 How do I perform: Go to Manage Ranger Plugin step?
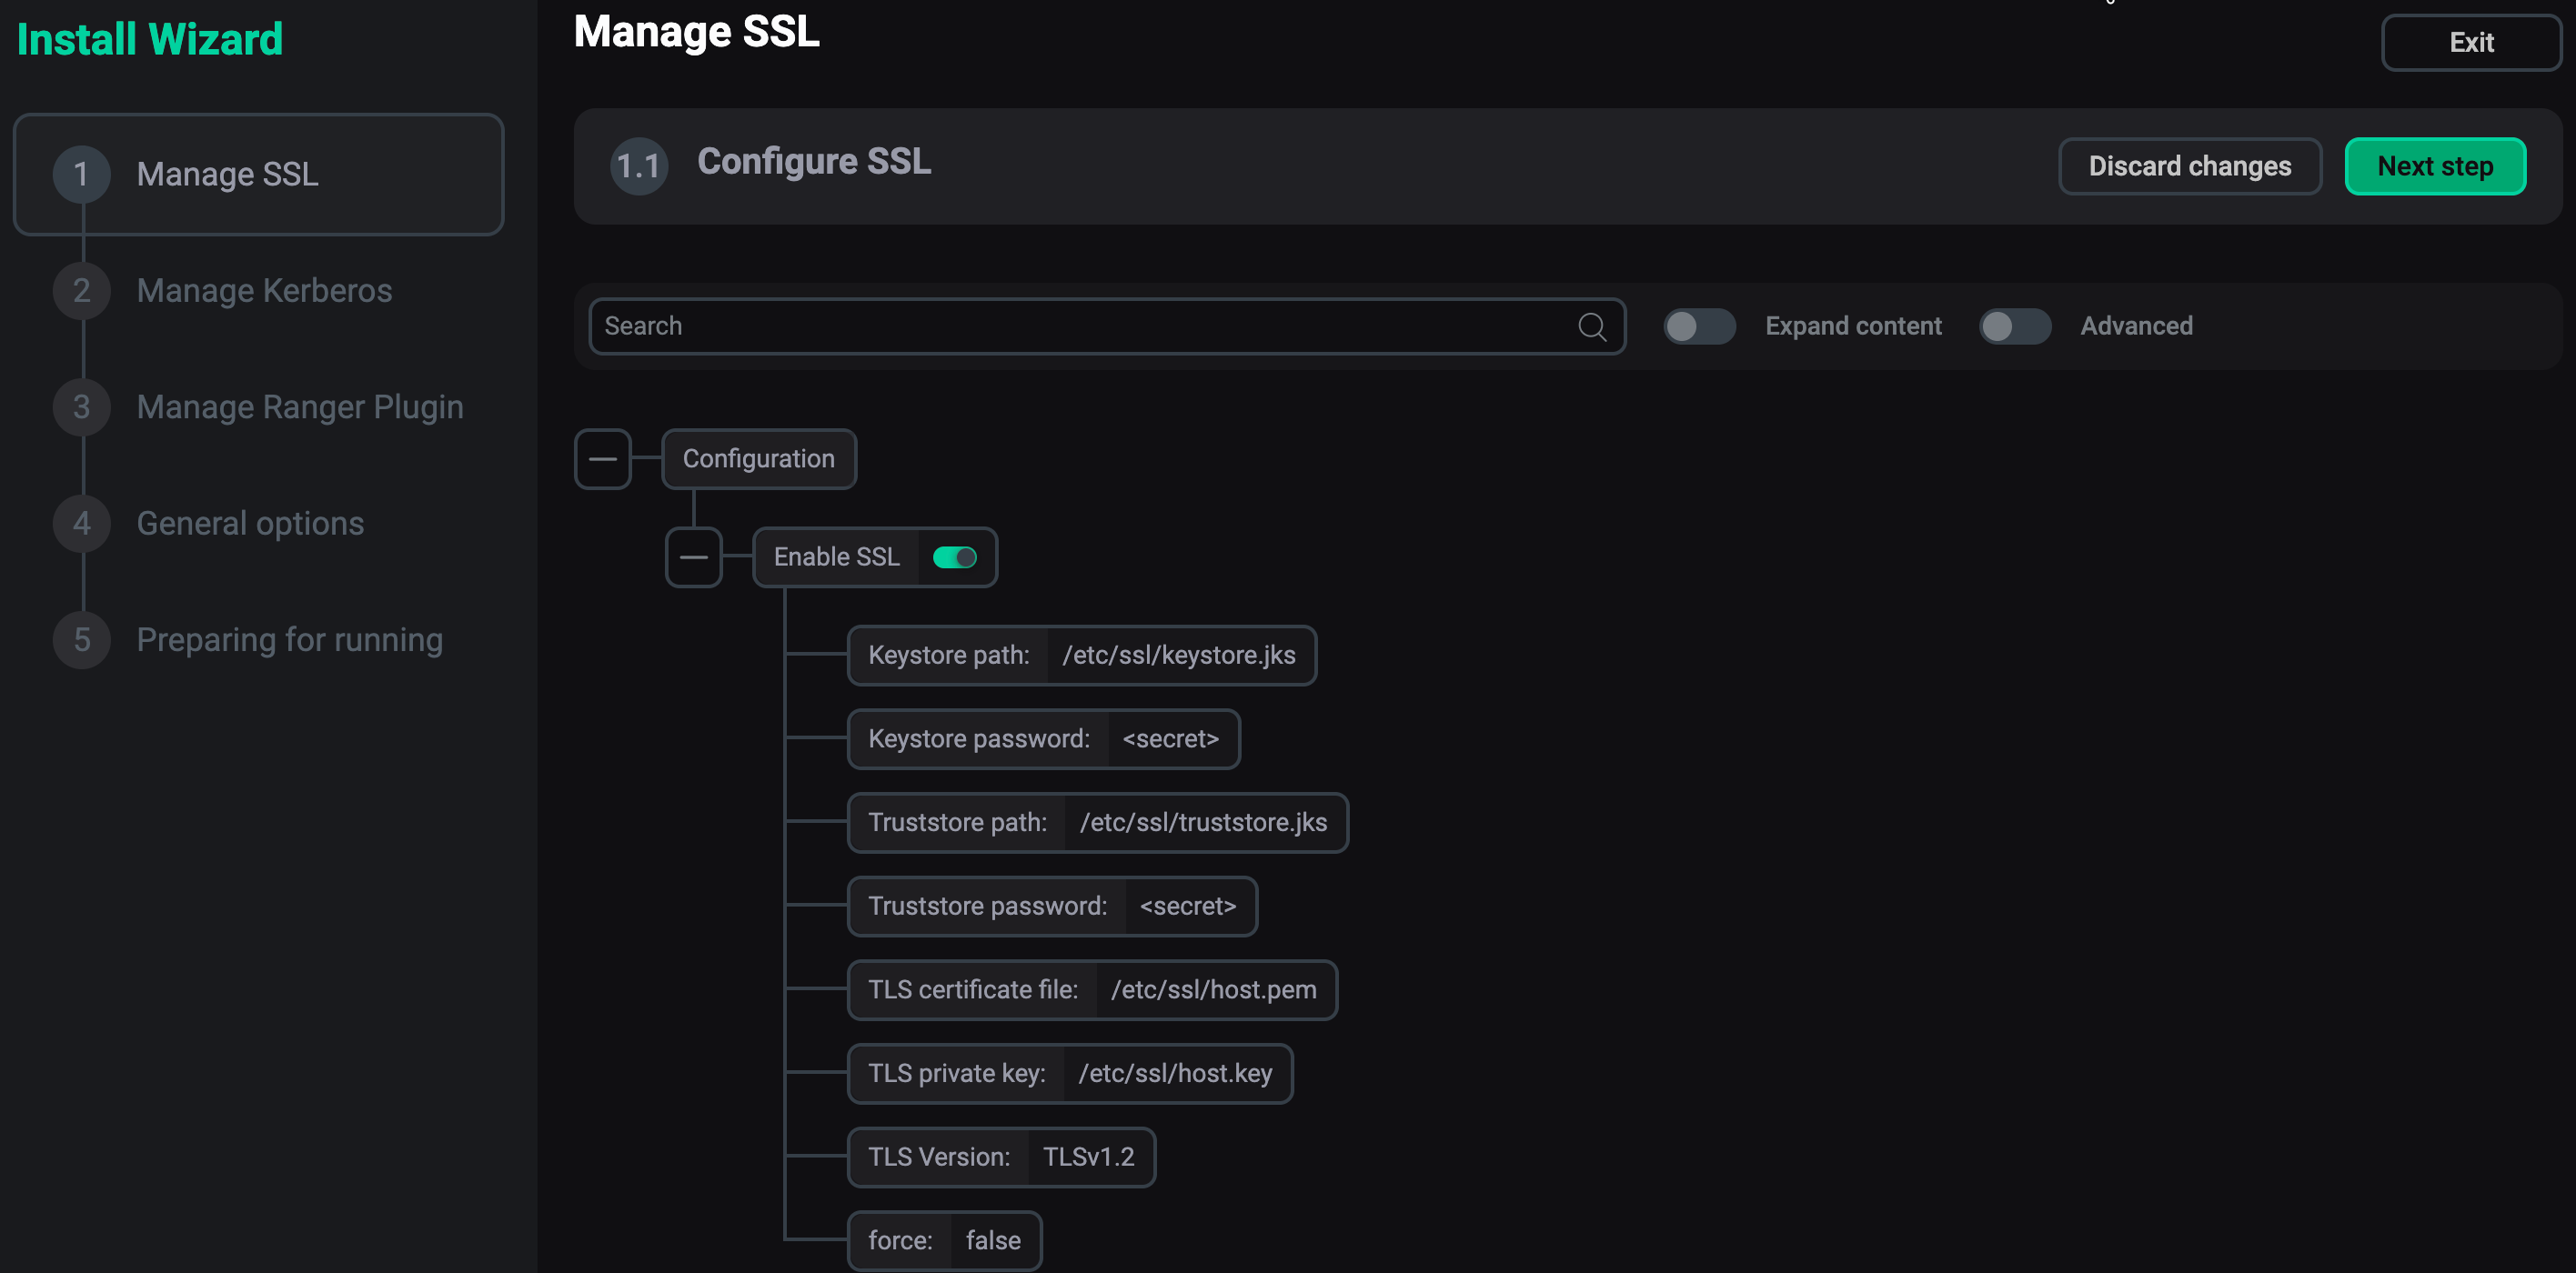click(300, 407)
